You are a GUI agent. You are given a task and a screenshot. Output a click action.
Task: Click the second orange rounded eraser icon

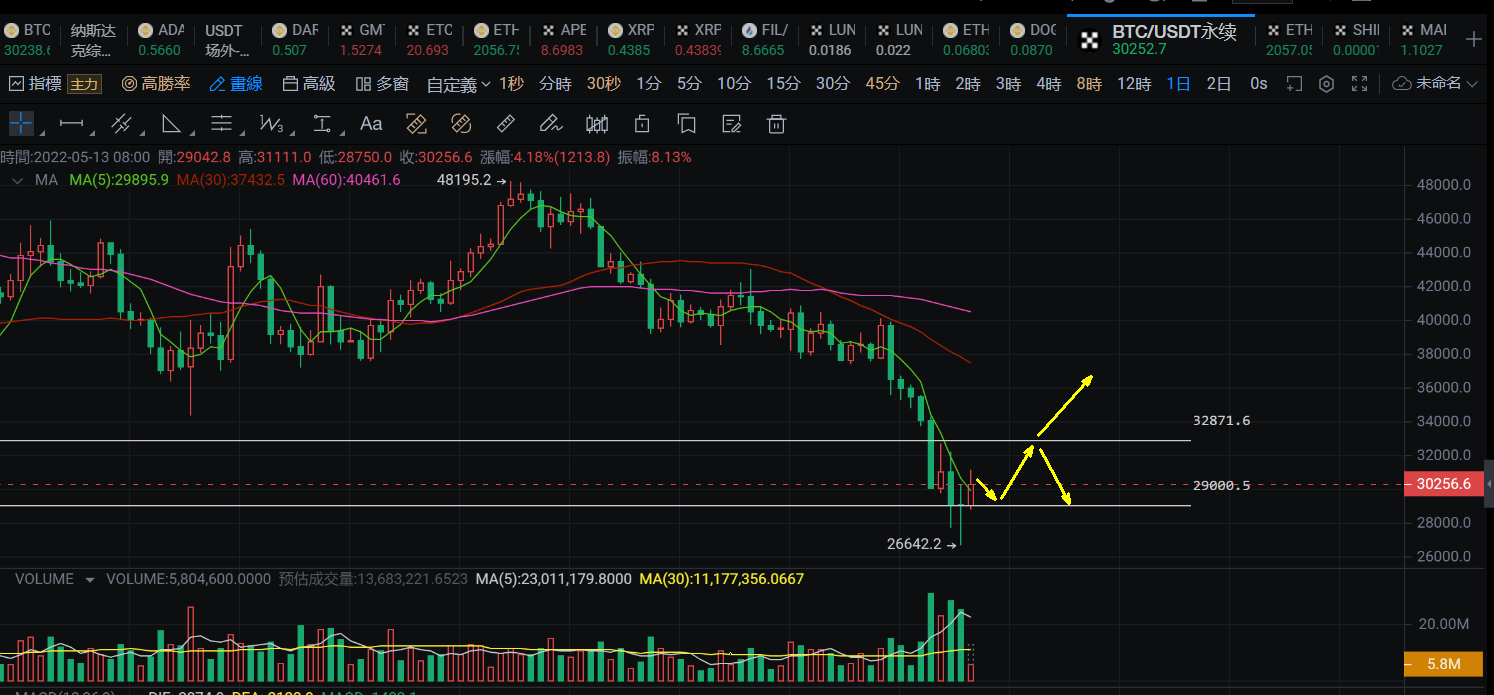pyautogui.click(x=460, y=124)
